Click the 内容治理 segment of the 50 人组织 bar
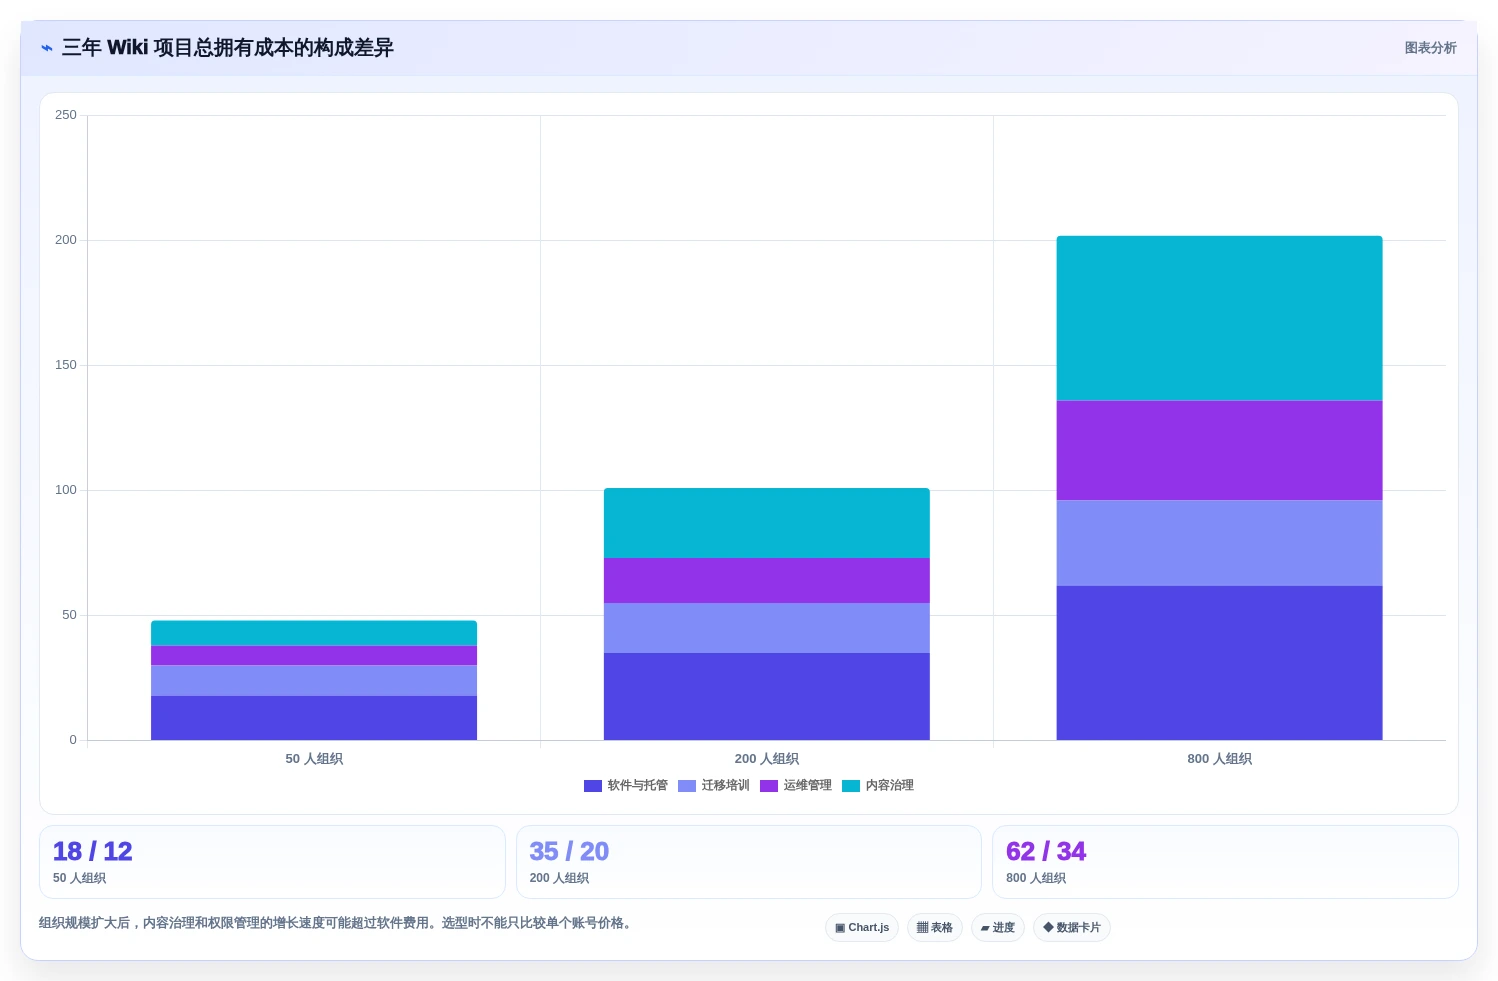 (314, 633)
